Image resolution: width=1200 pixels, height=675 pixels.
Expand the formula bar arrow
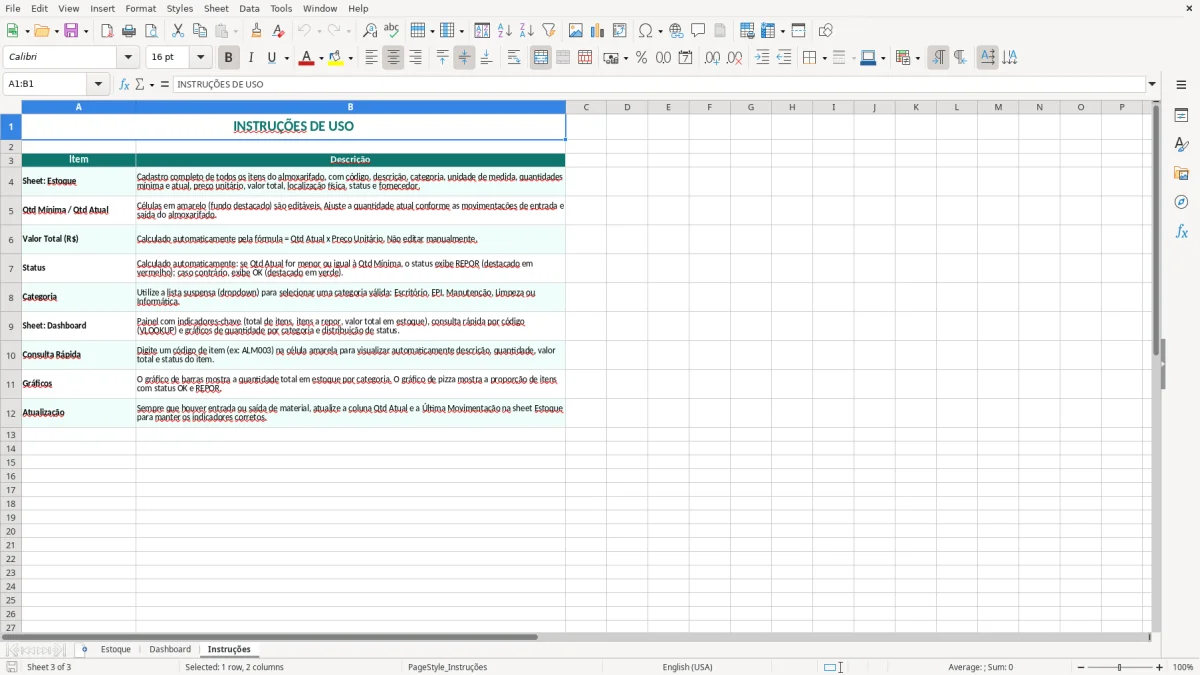click(x=1152, y=85)
